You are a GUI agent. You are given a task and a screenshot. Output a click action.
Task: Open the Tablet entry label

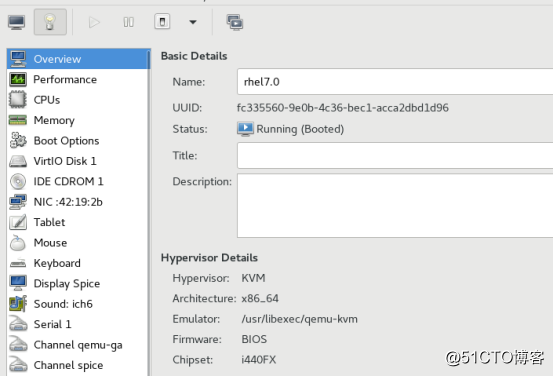pos(49,222)
